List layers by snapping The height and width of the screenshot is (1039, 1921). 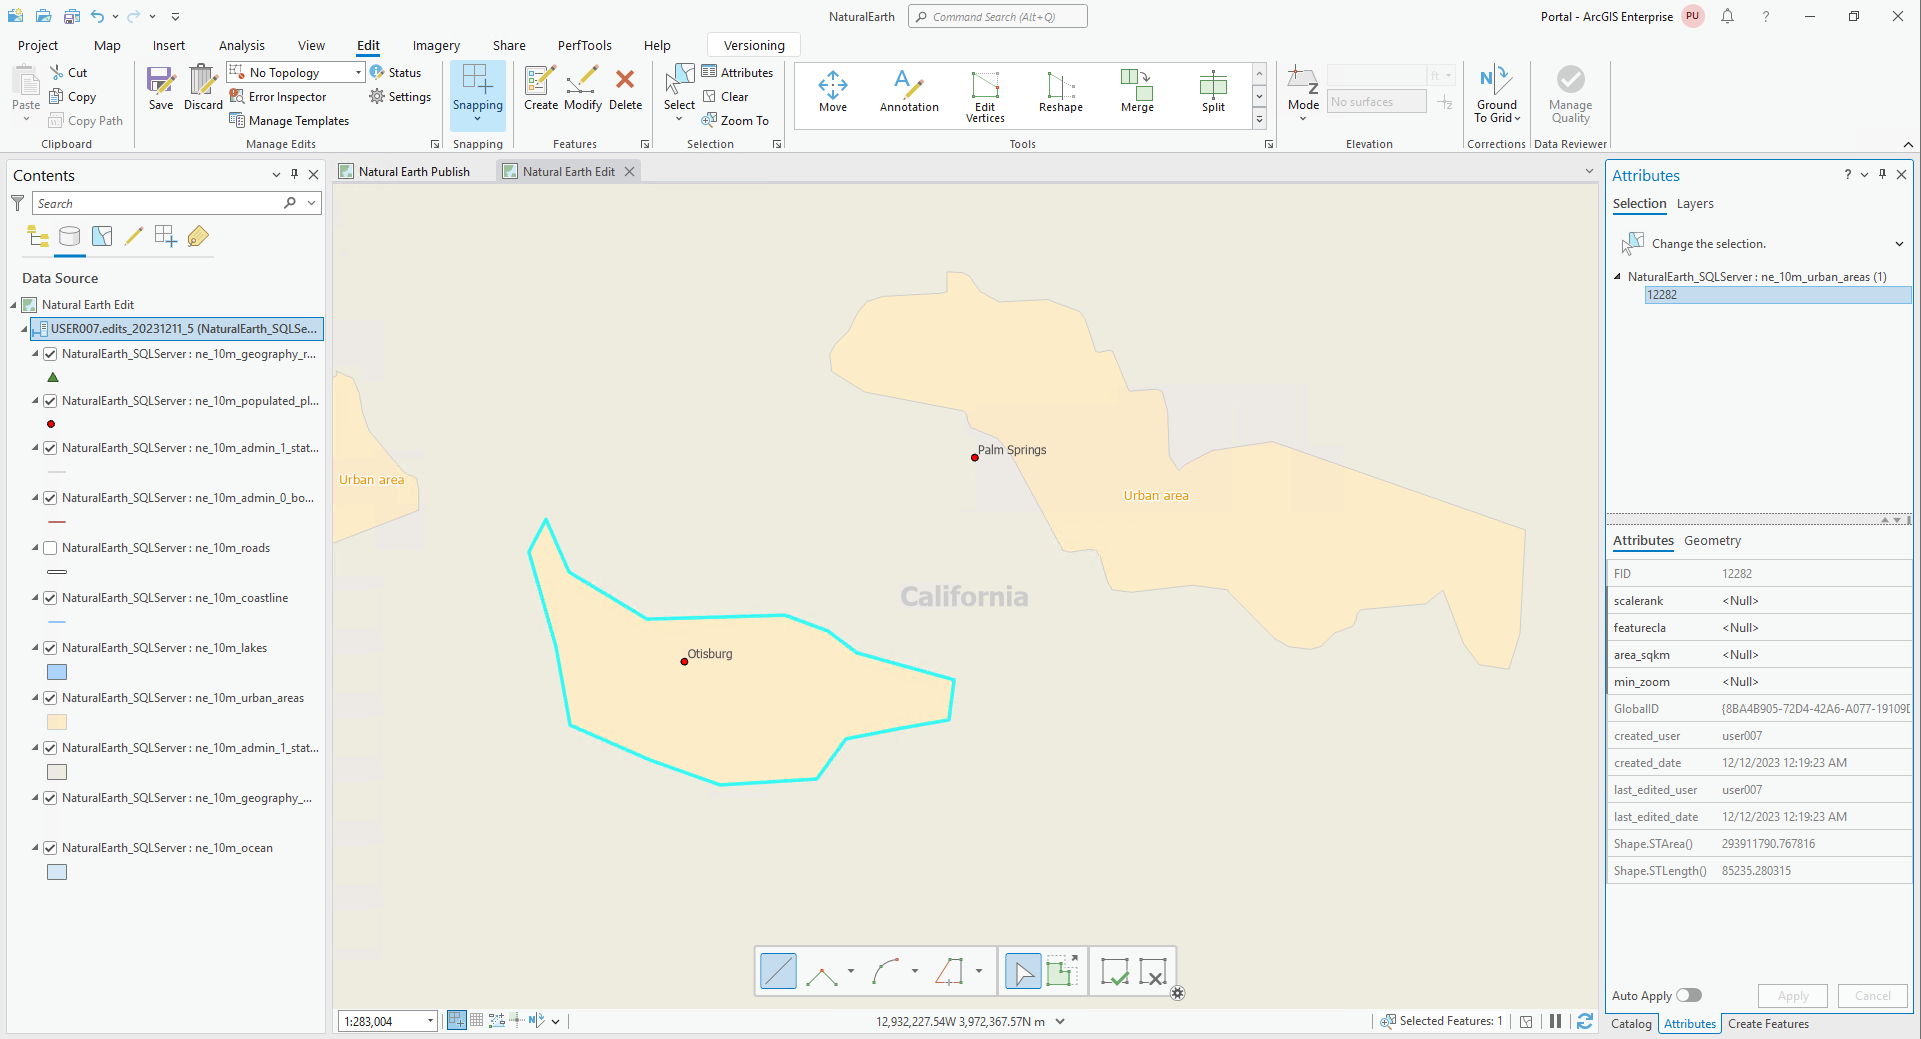pos(165,237)
